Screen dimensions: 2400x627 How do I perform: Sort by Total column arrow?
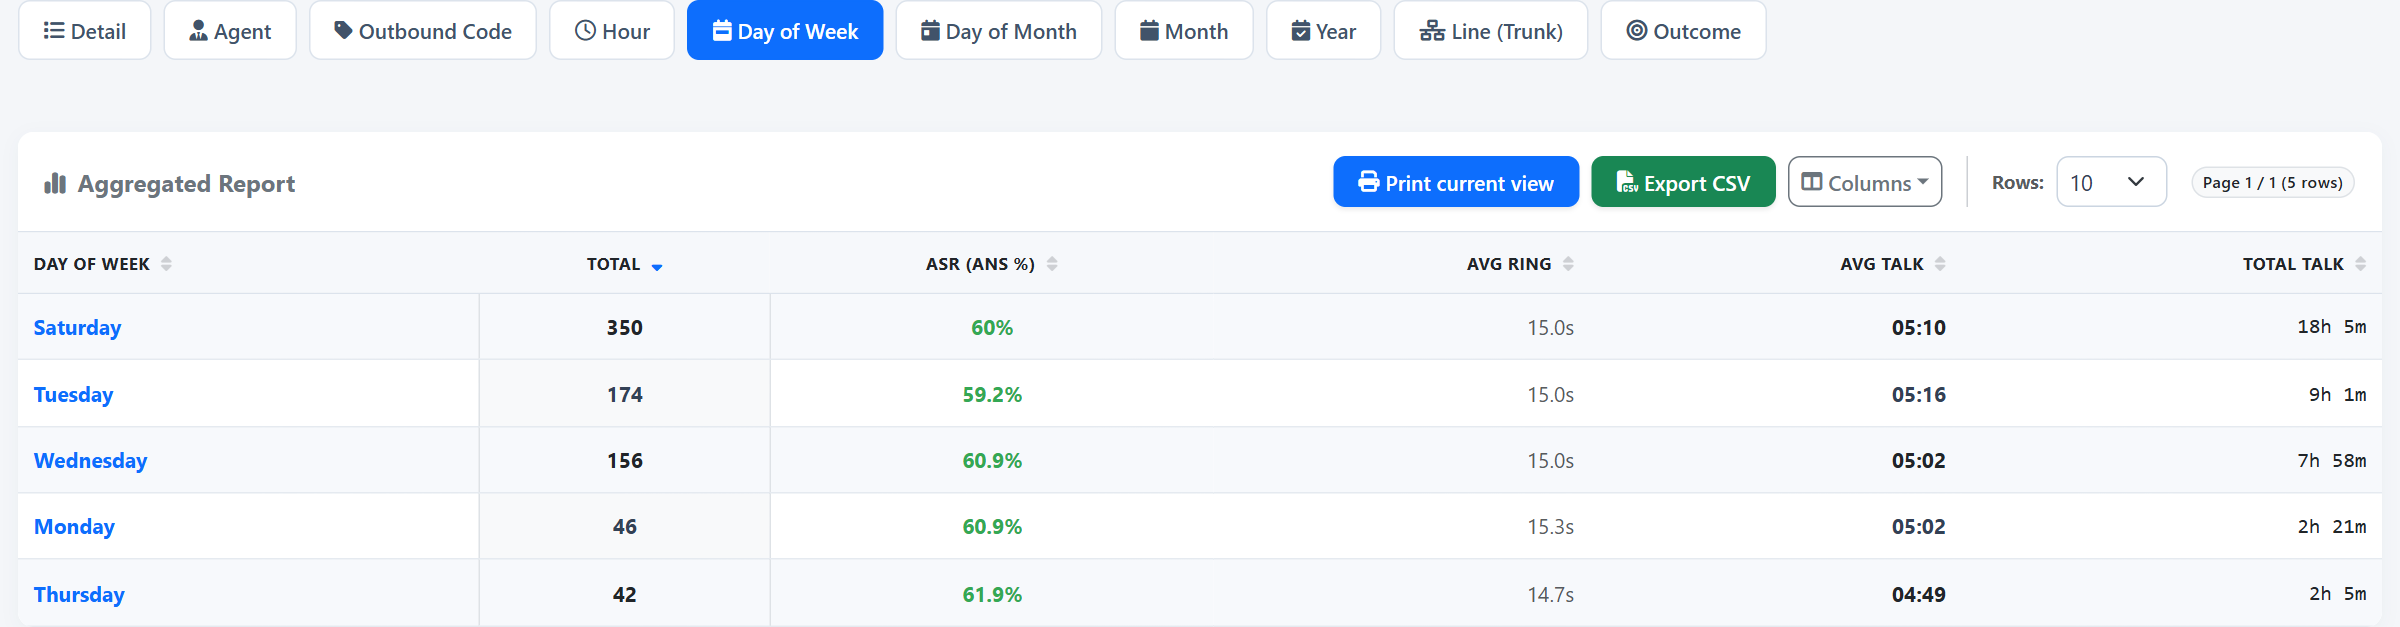(657, 266)
